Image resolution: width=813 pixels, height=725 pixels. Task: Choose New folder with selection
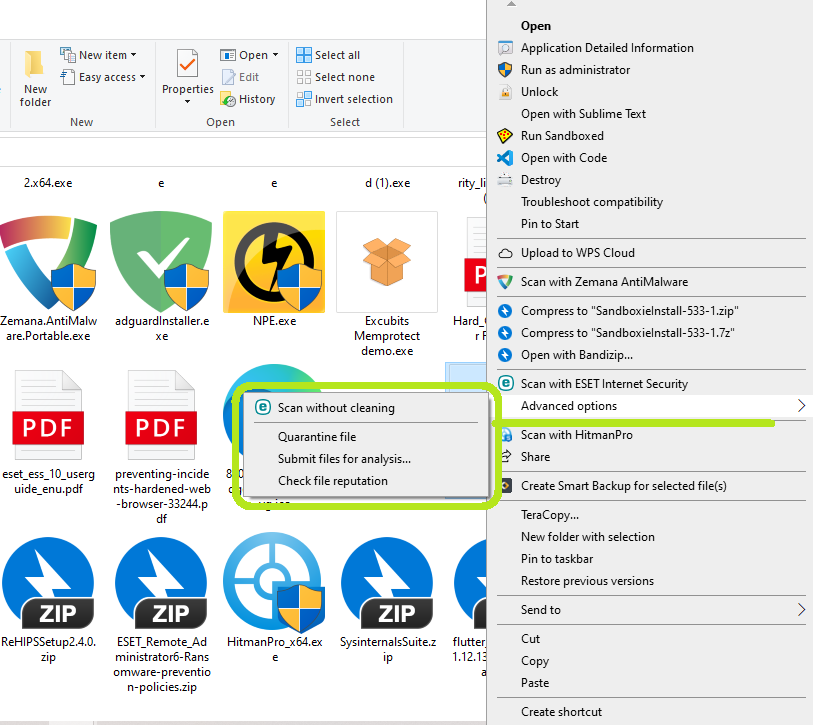coord(650,537)
